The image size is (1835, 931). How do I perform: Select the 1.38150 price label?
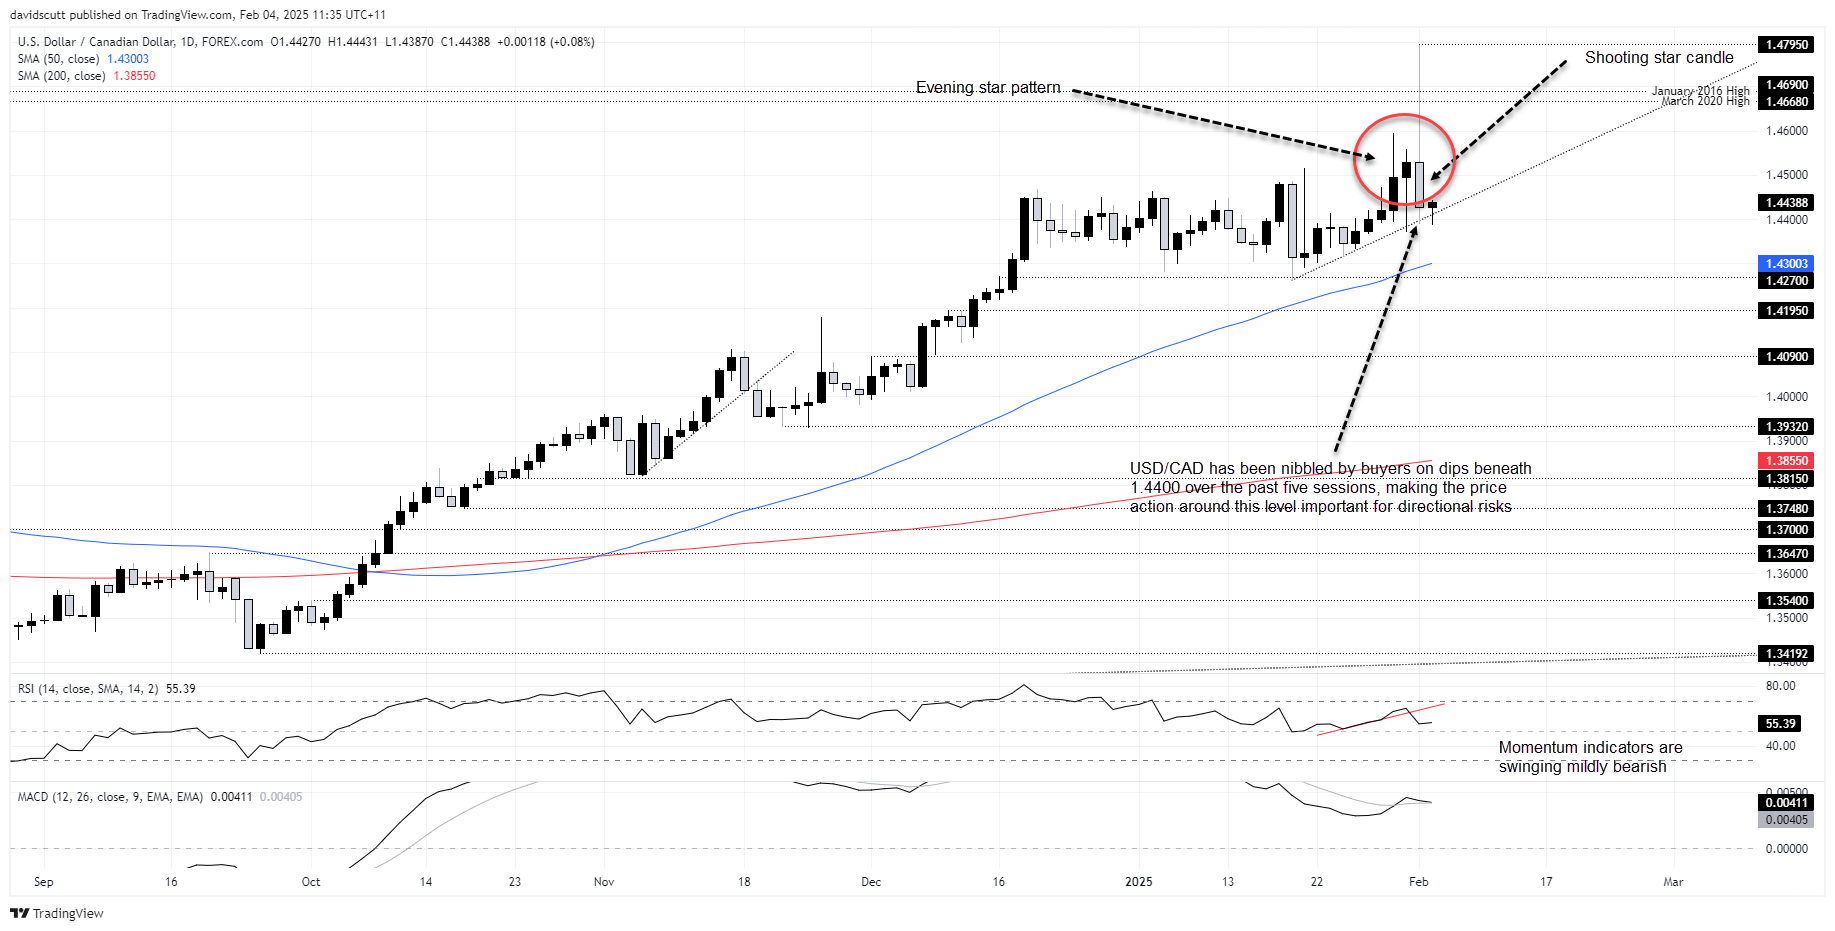tap(1787, 479)
